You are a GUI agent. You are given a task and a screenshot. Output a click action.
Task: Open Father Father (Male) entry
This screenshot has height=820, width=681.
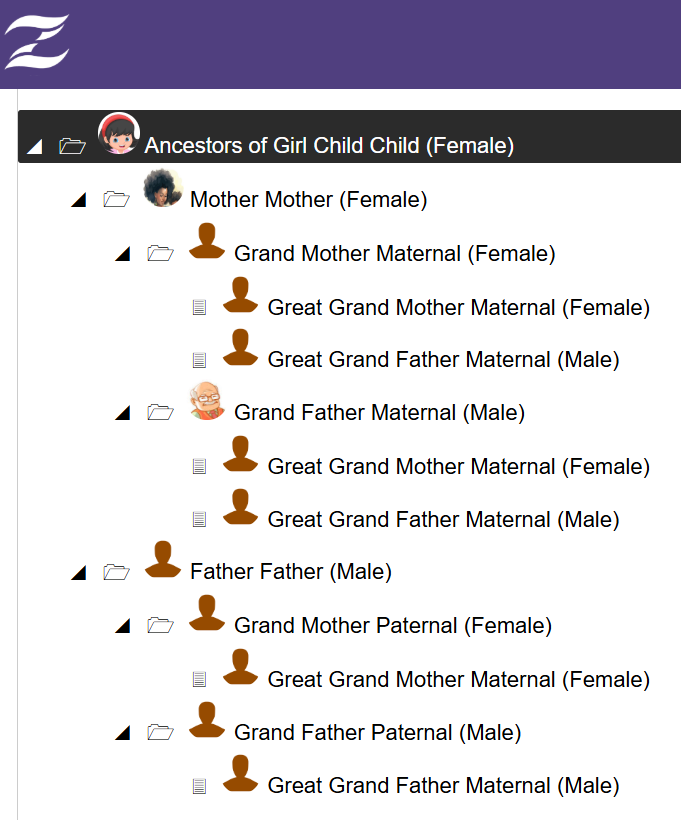pyautogui.click(x=290, y=572)
